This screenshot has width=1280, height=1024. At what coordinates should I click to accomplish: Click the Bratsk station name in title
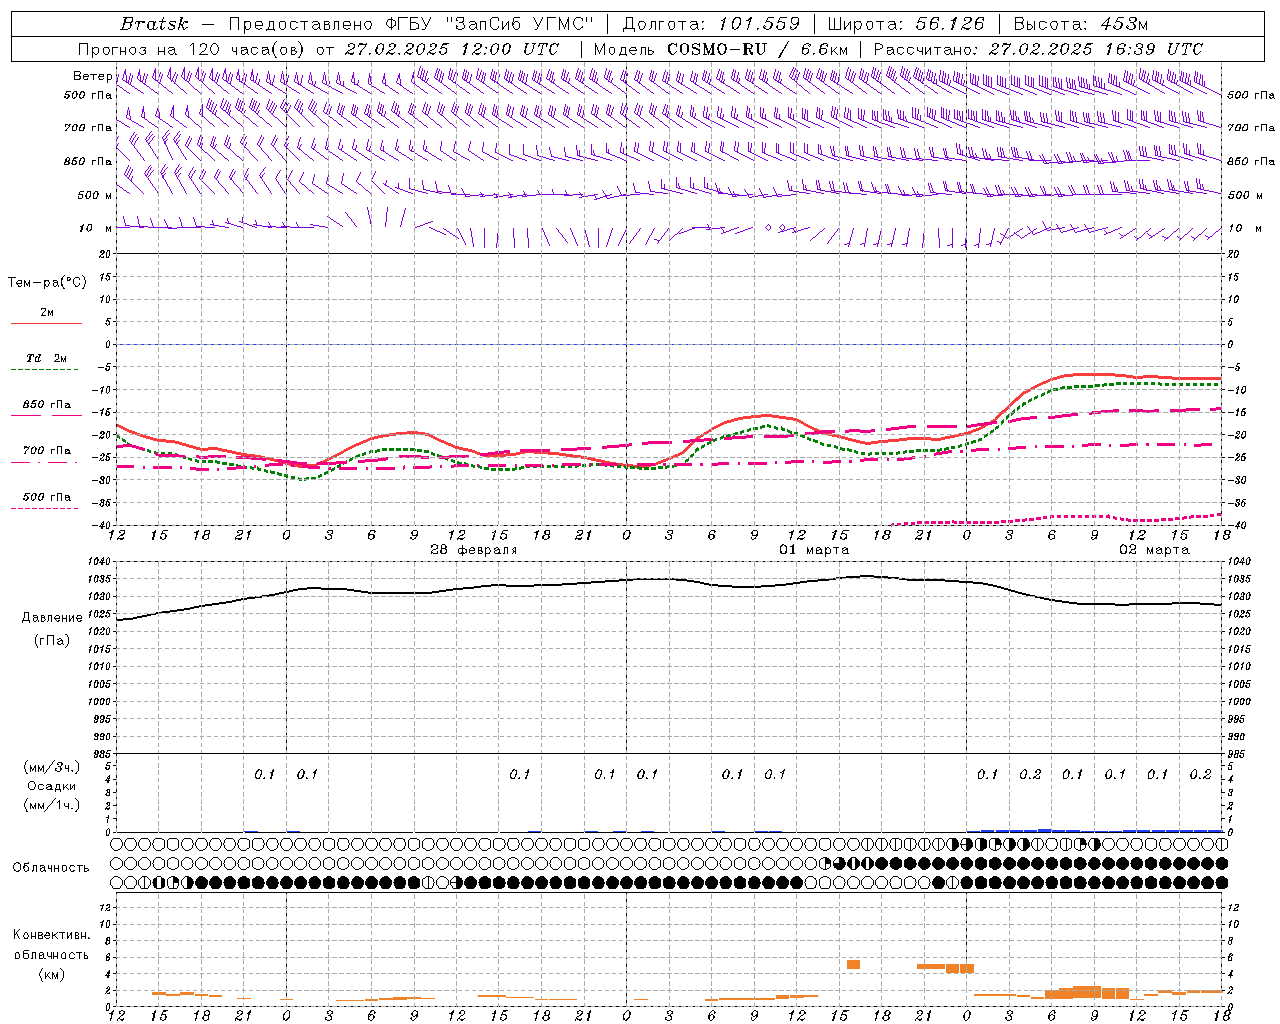[x=154, y=24]
